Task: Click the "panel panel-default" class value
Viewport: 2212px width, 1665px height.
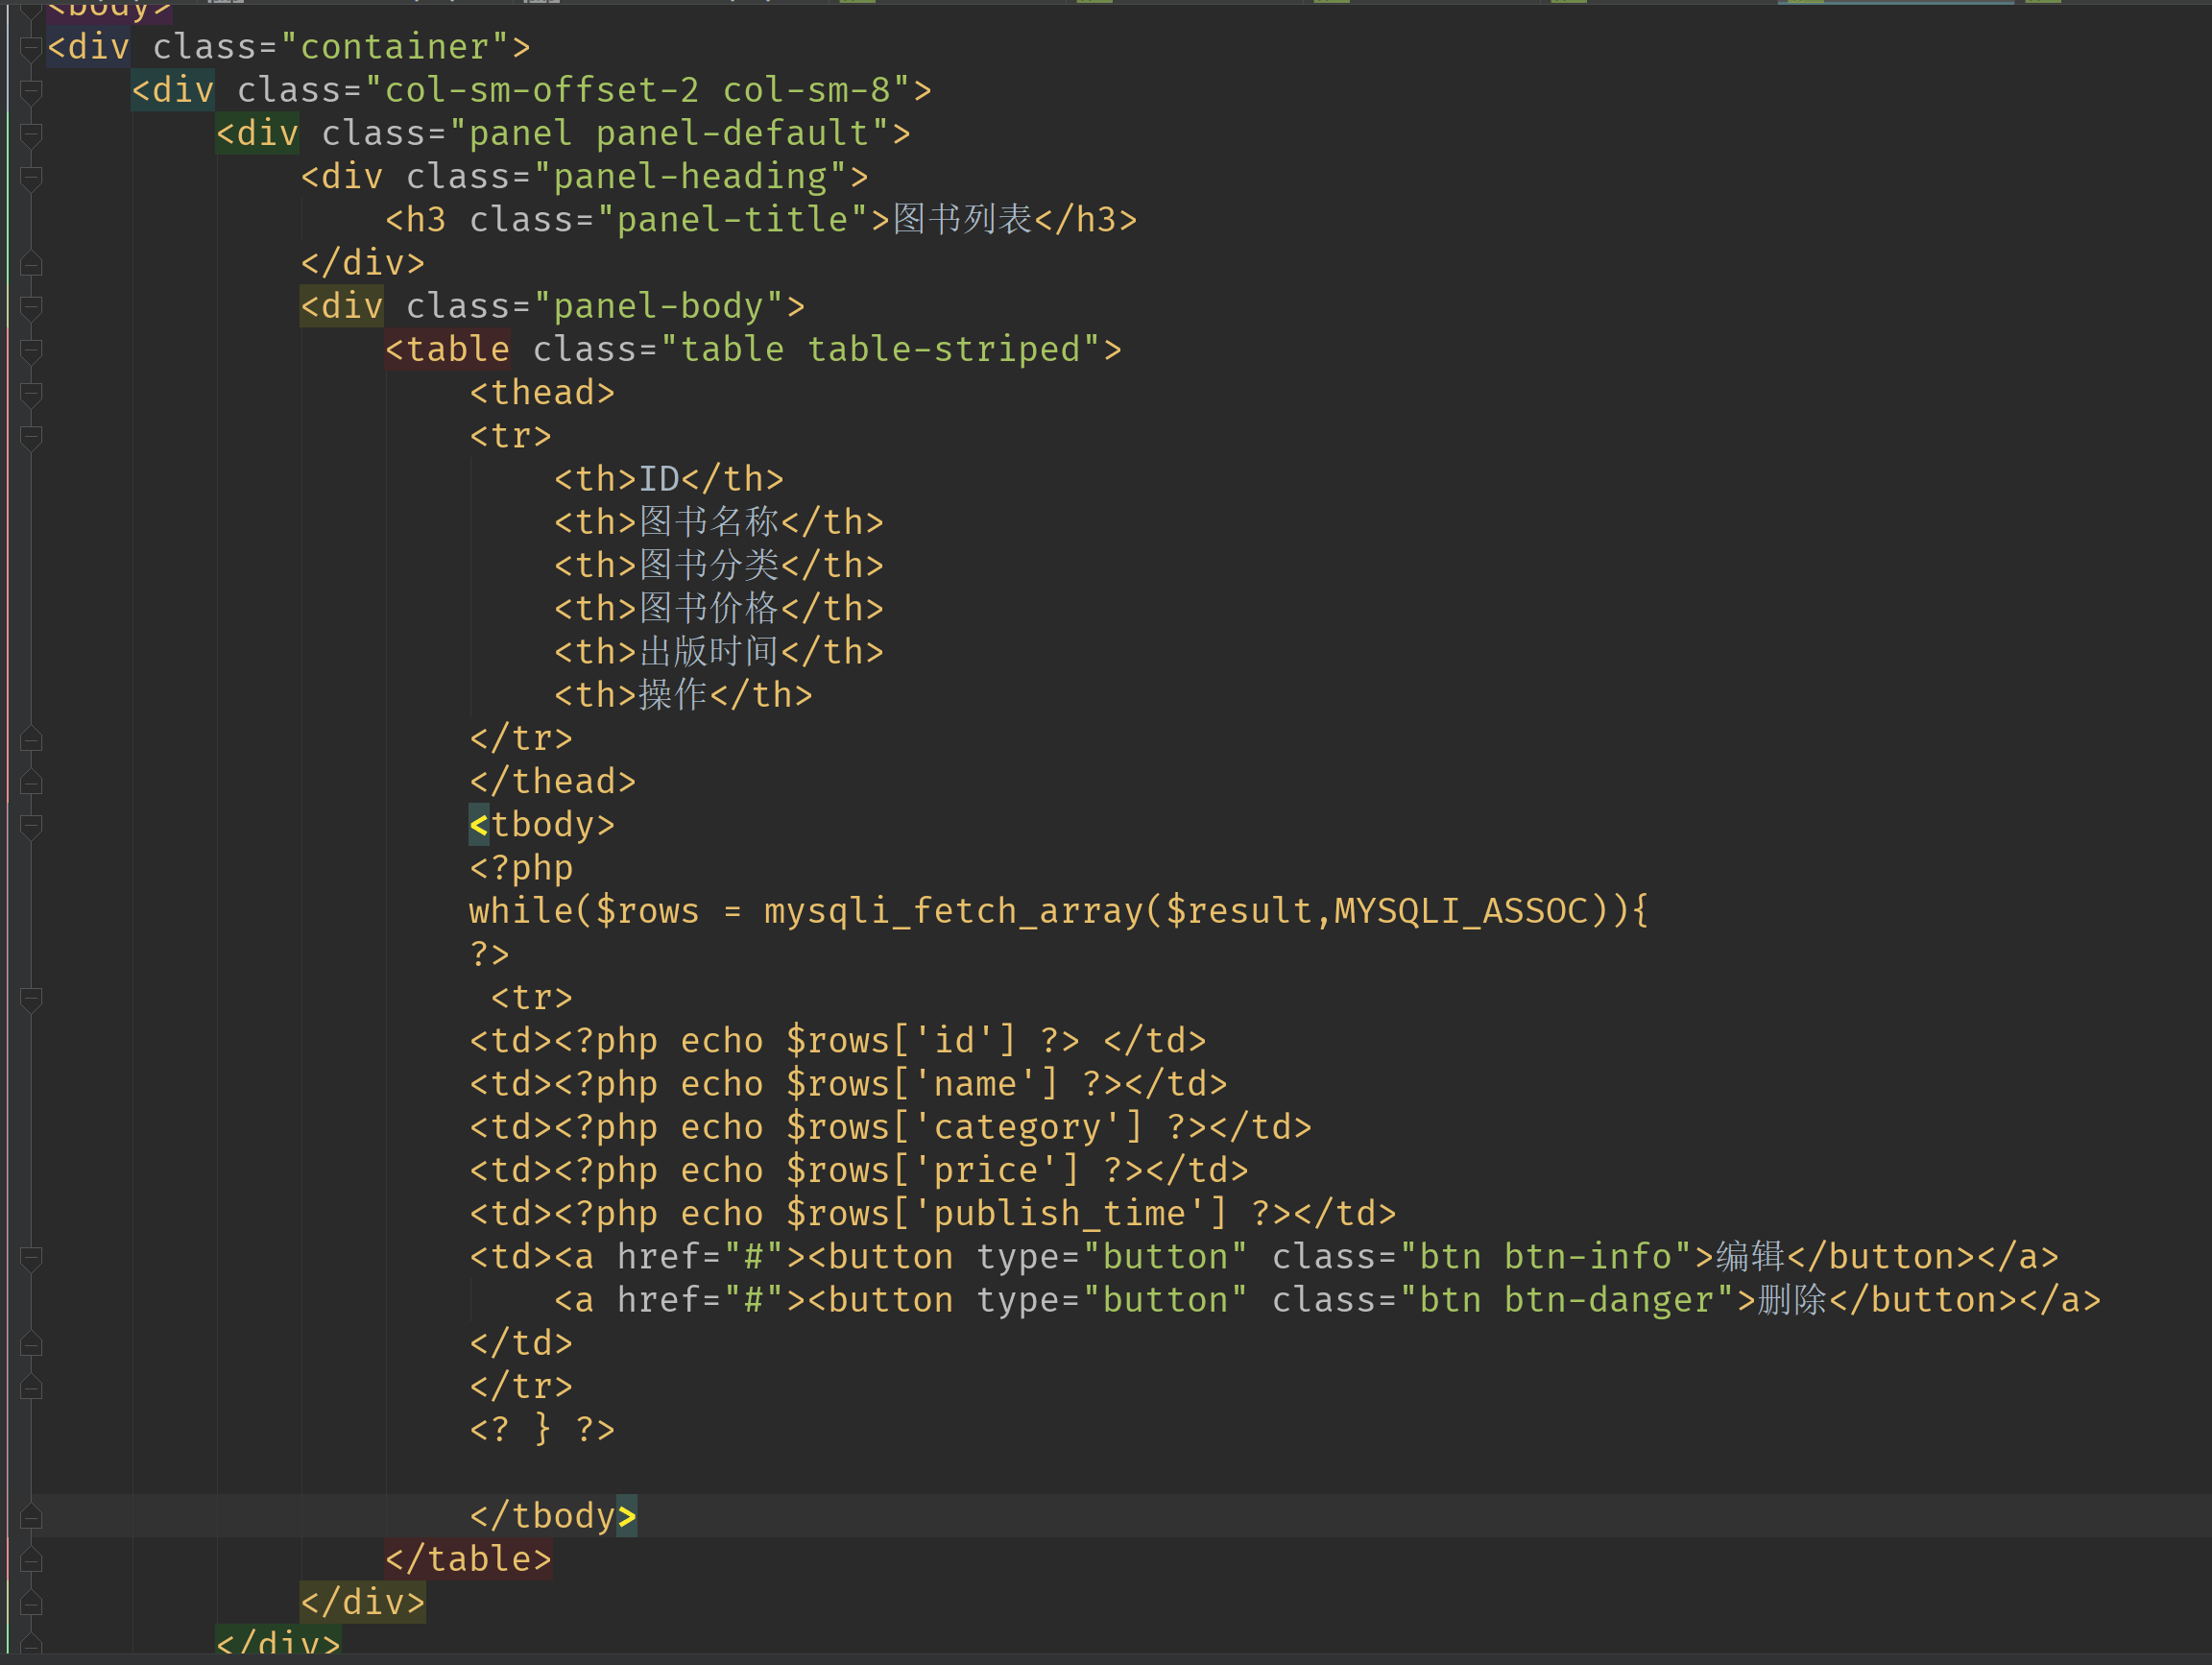Action: click(x=670, y=133)
